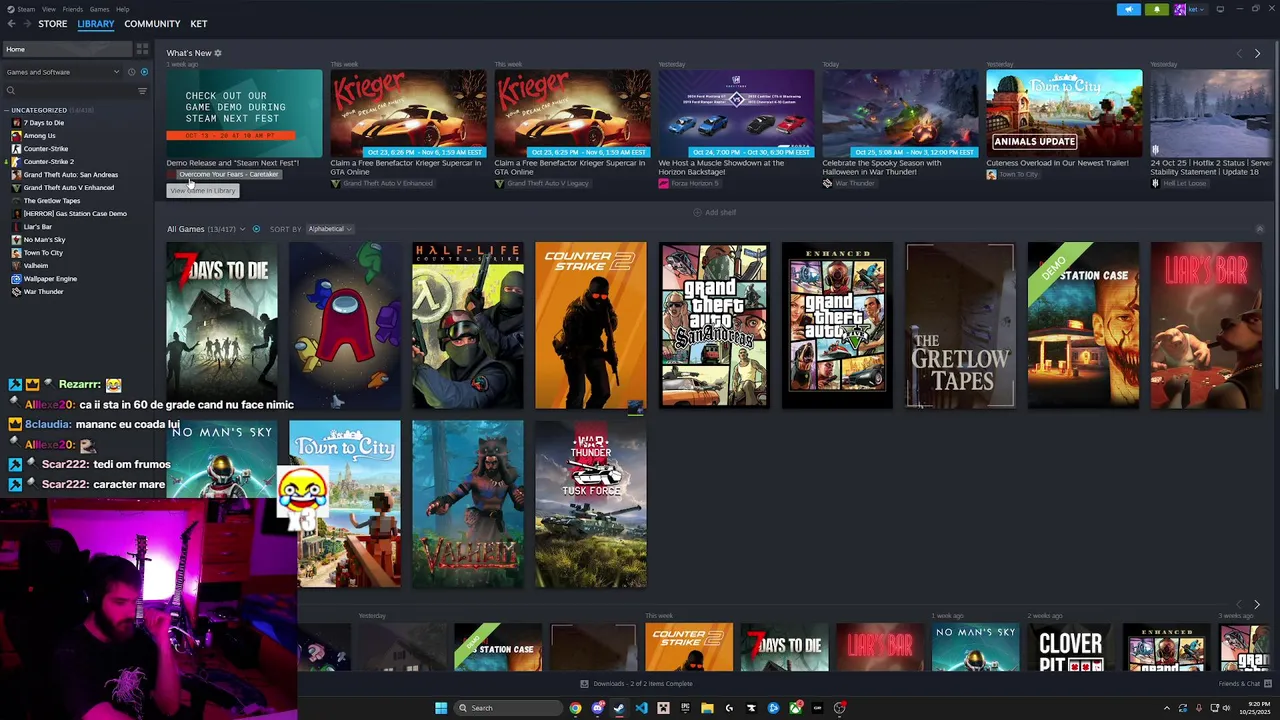
Task: Open the Friends menu
Action: point(73,9)
